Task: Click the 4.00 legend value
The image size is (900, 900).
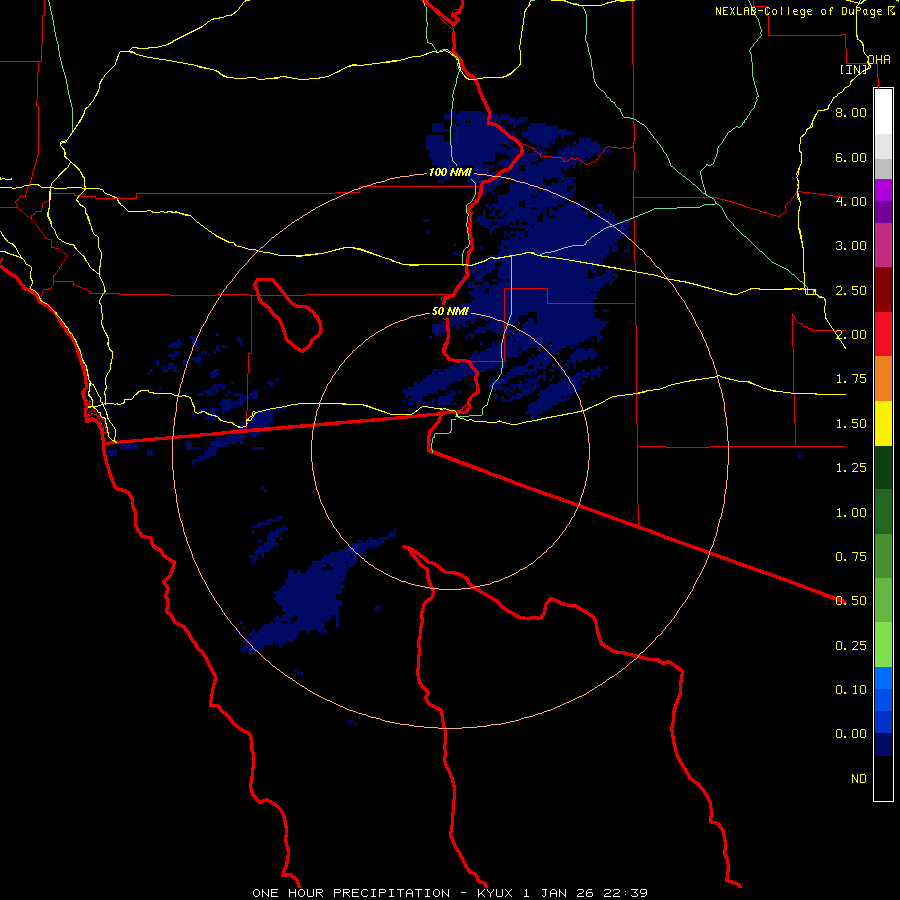Action: (x=851, y=201)
